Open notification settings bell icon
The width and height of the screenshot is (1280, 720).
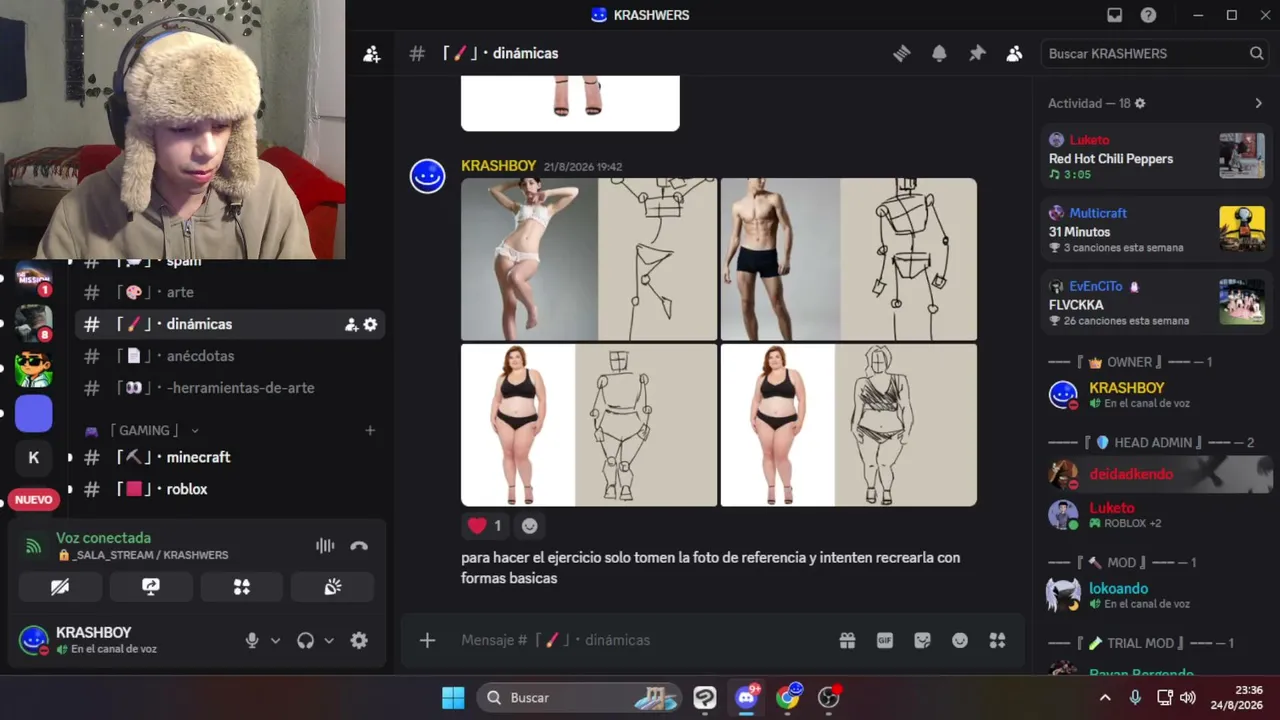[x=939, y=54]
